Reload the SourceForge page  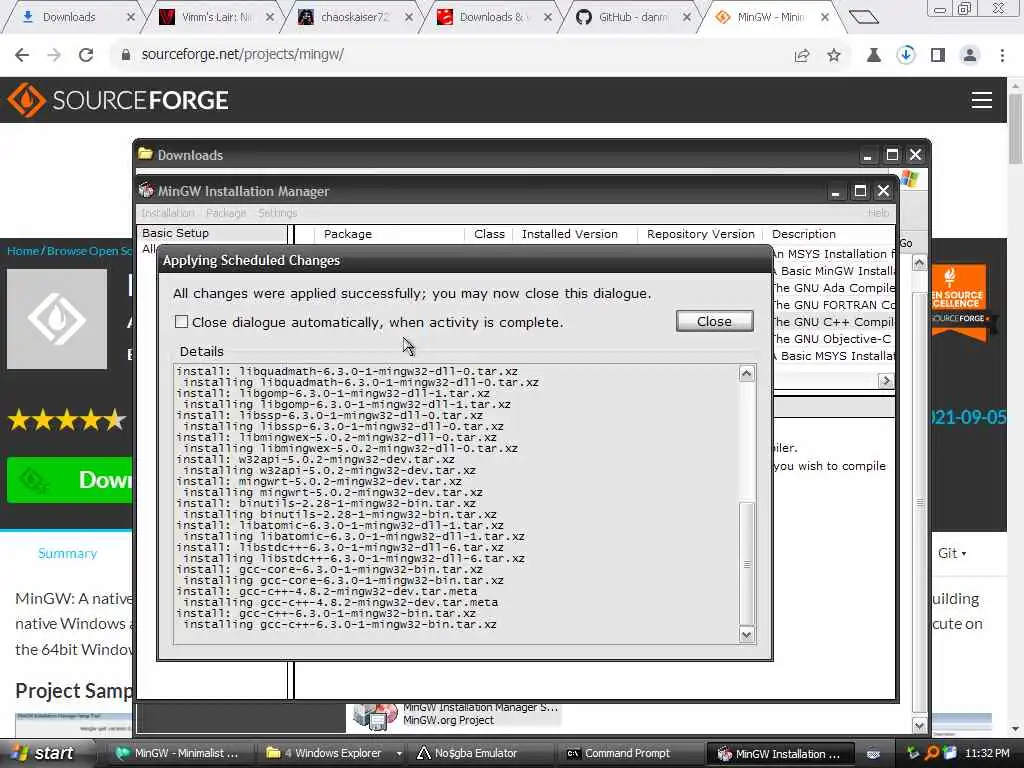coord(86,55)
